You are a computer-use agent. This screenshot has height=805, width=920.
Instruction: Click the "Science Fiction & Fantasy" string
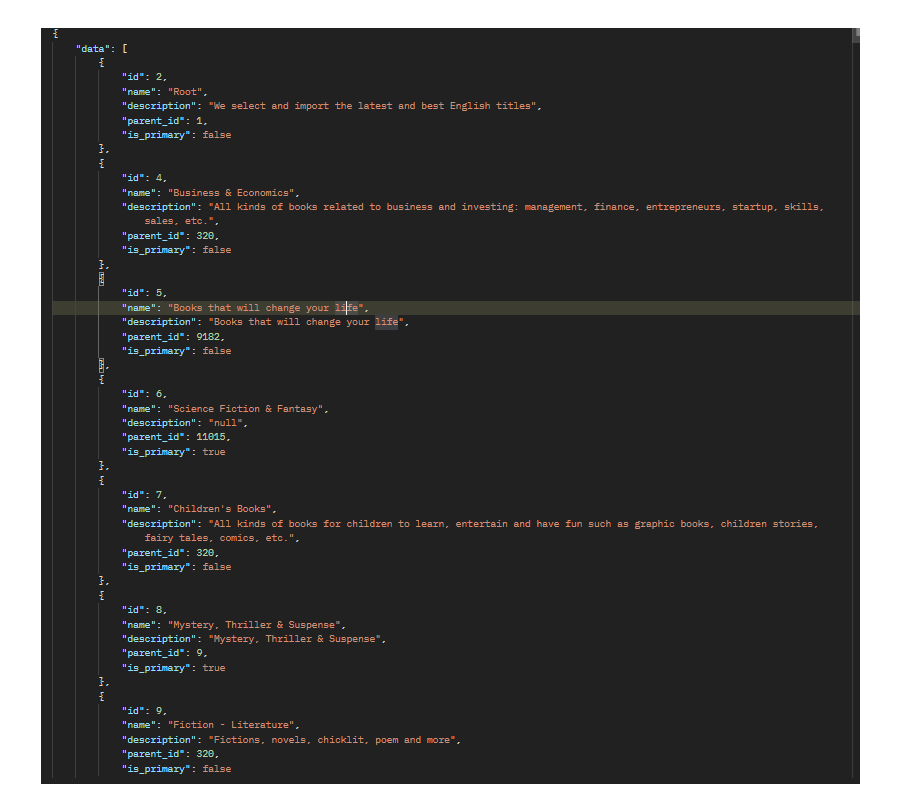(246, 409)
